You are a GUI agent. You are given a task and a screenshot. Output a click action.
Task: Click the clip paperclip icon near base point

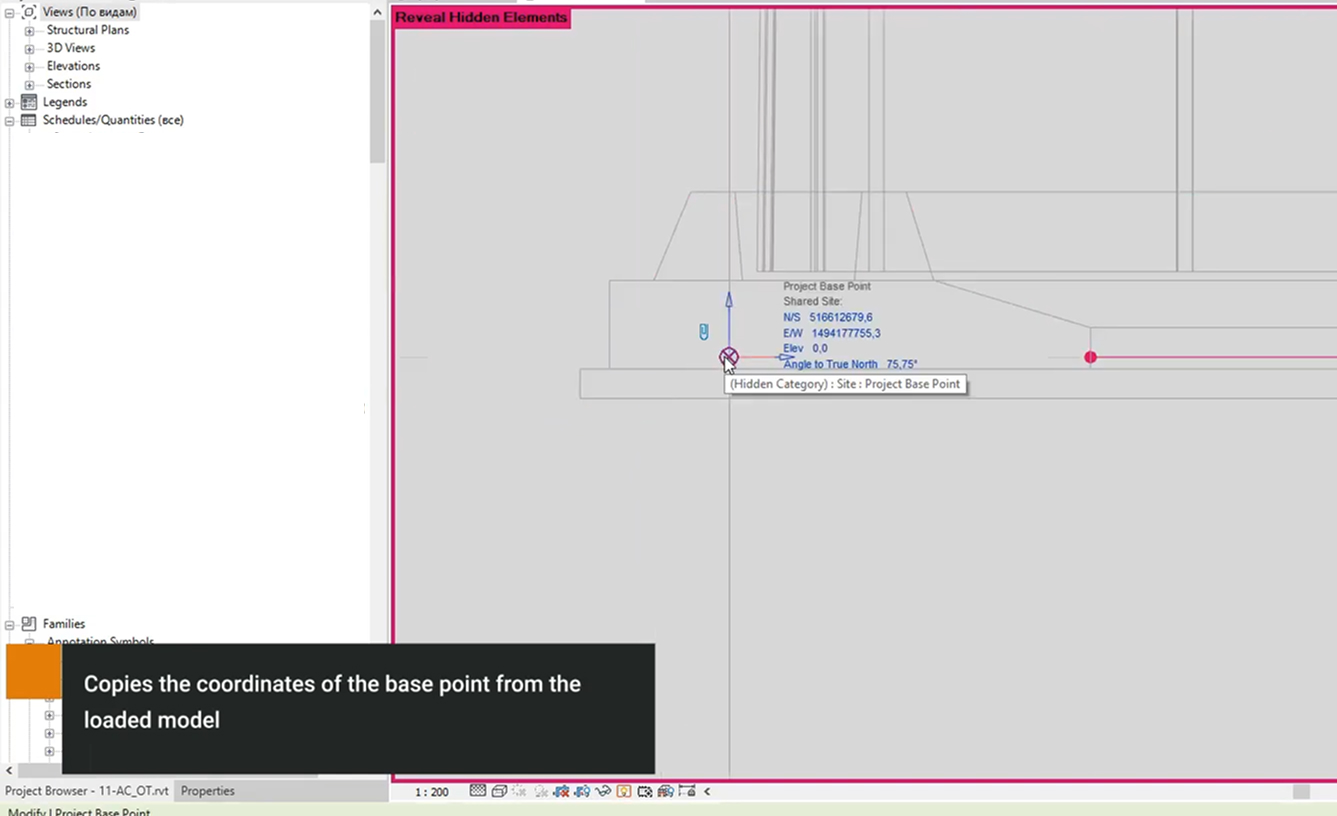point(704,331)
